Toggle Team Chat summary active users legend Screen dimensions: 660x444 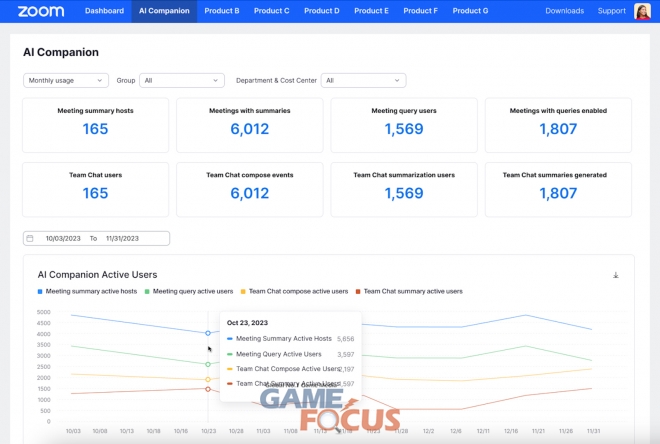409,291
